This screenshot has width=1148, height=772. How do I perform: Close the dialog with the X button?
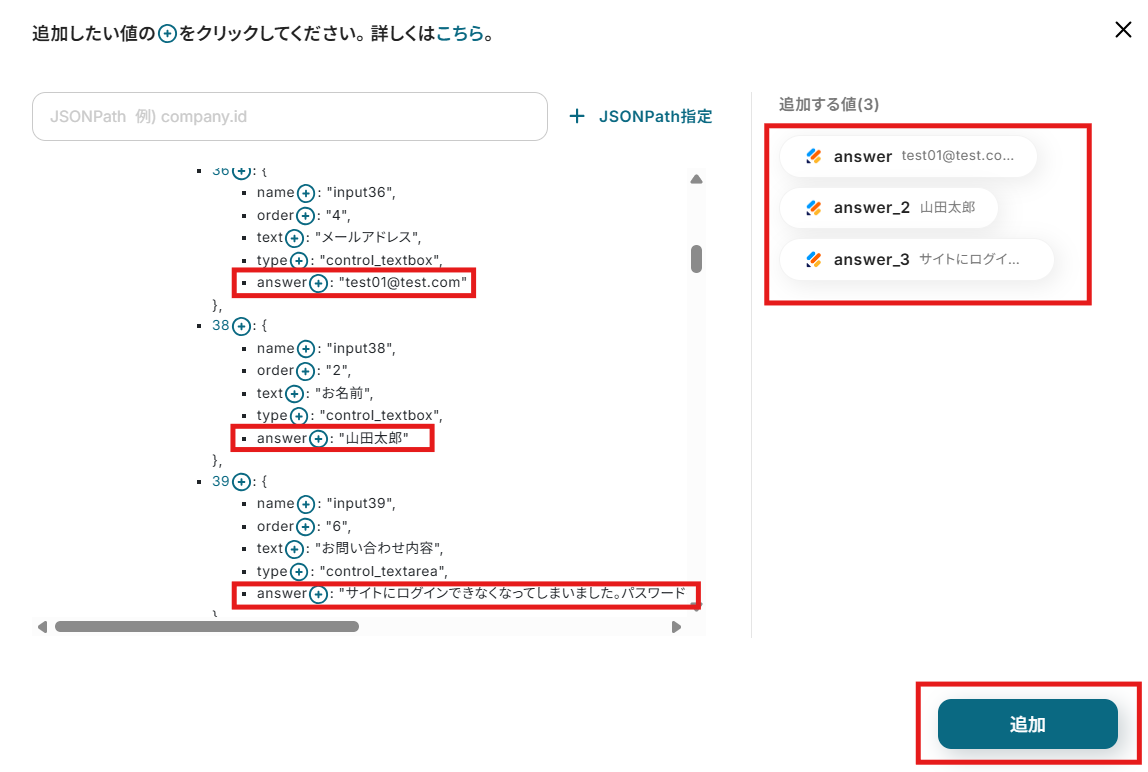1123,29
